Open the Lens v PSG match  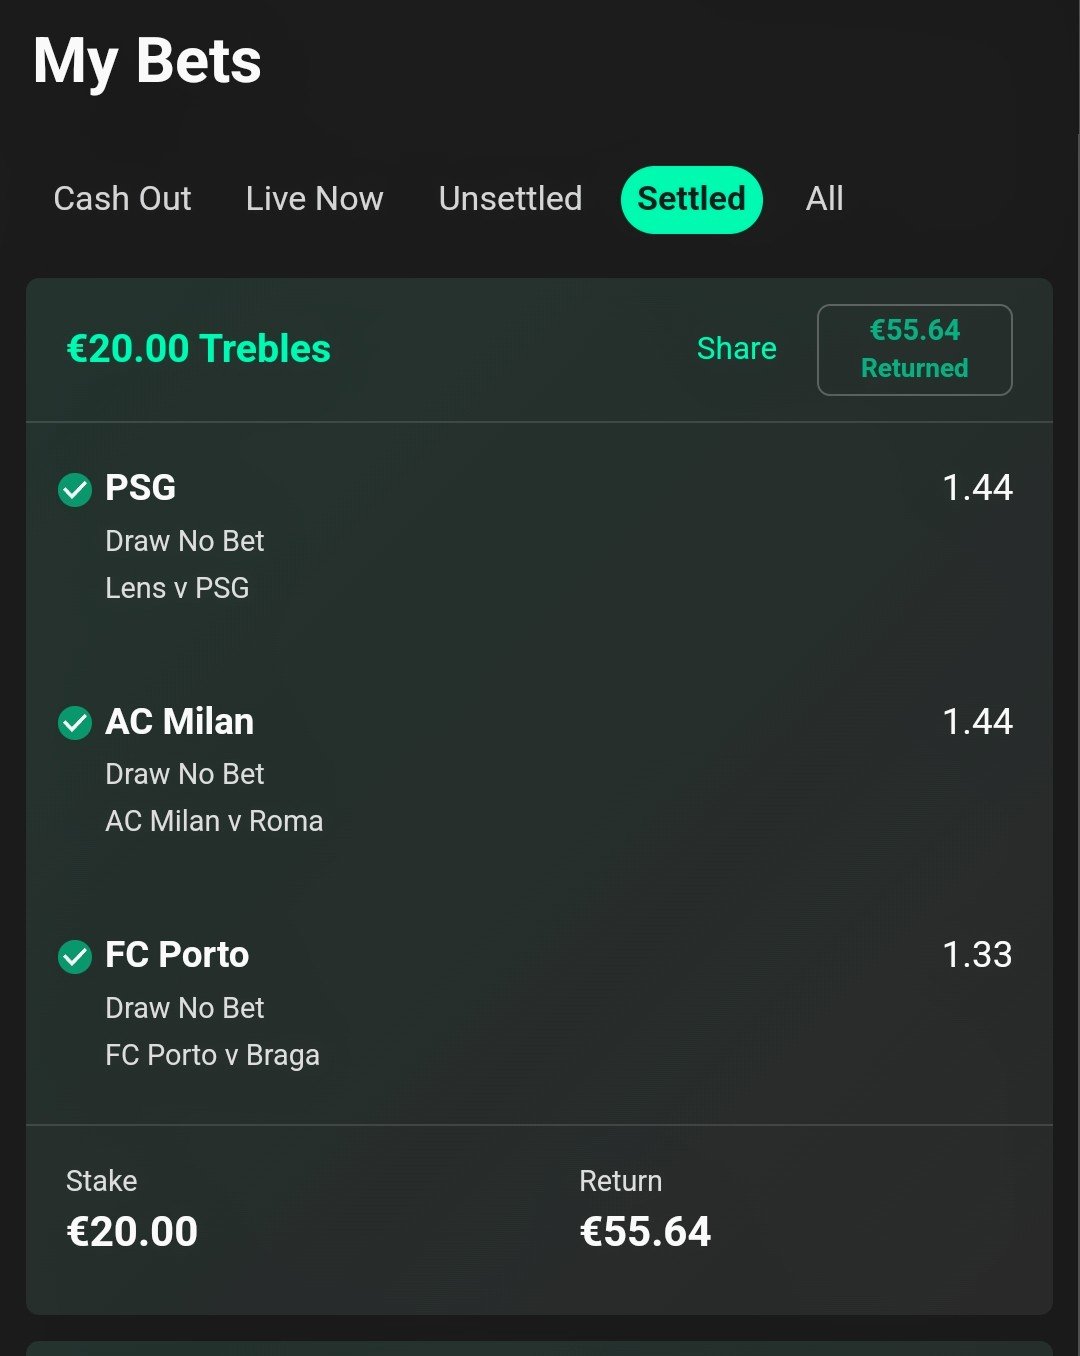[177, 588]
